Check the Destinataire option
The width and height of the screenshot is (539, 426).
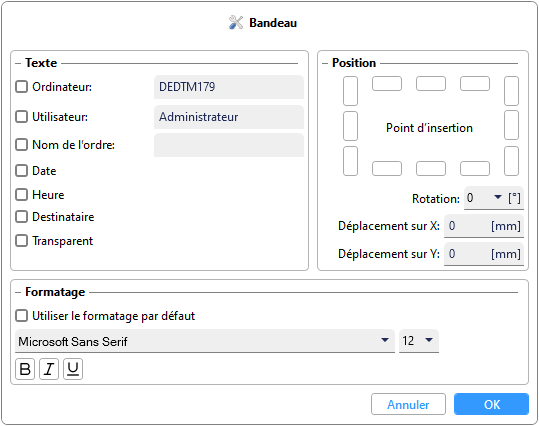tap(21, 217)
